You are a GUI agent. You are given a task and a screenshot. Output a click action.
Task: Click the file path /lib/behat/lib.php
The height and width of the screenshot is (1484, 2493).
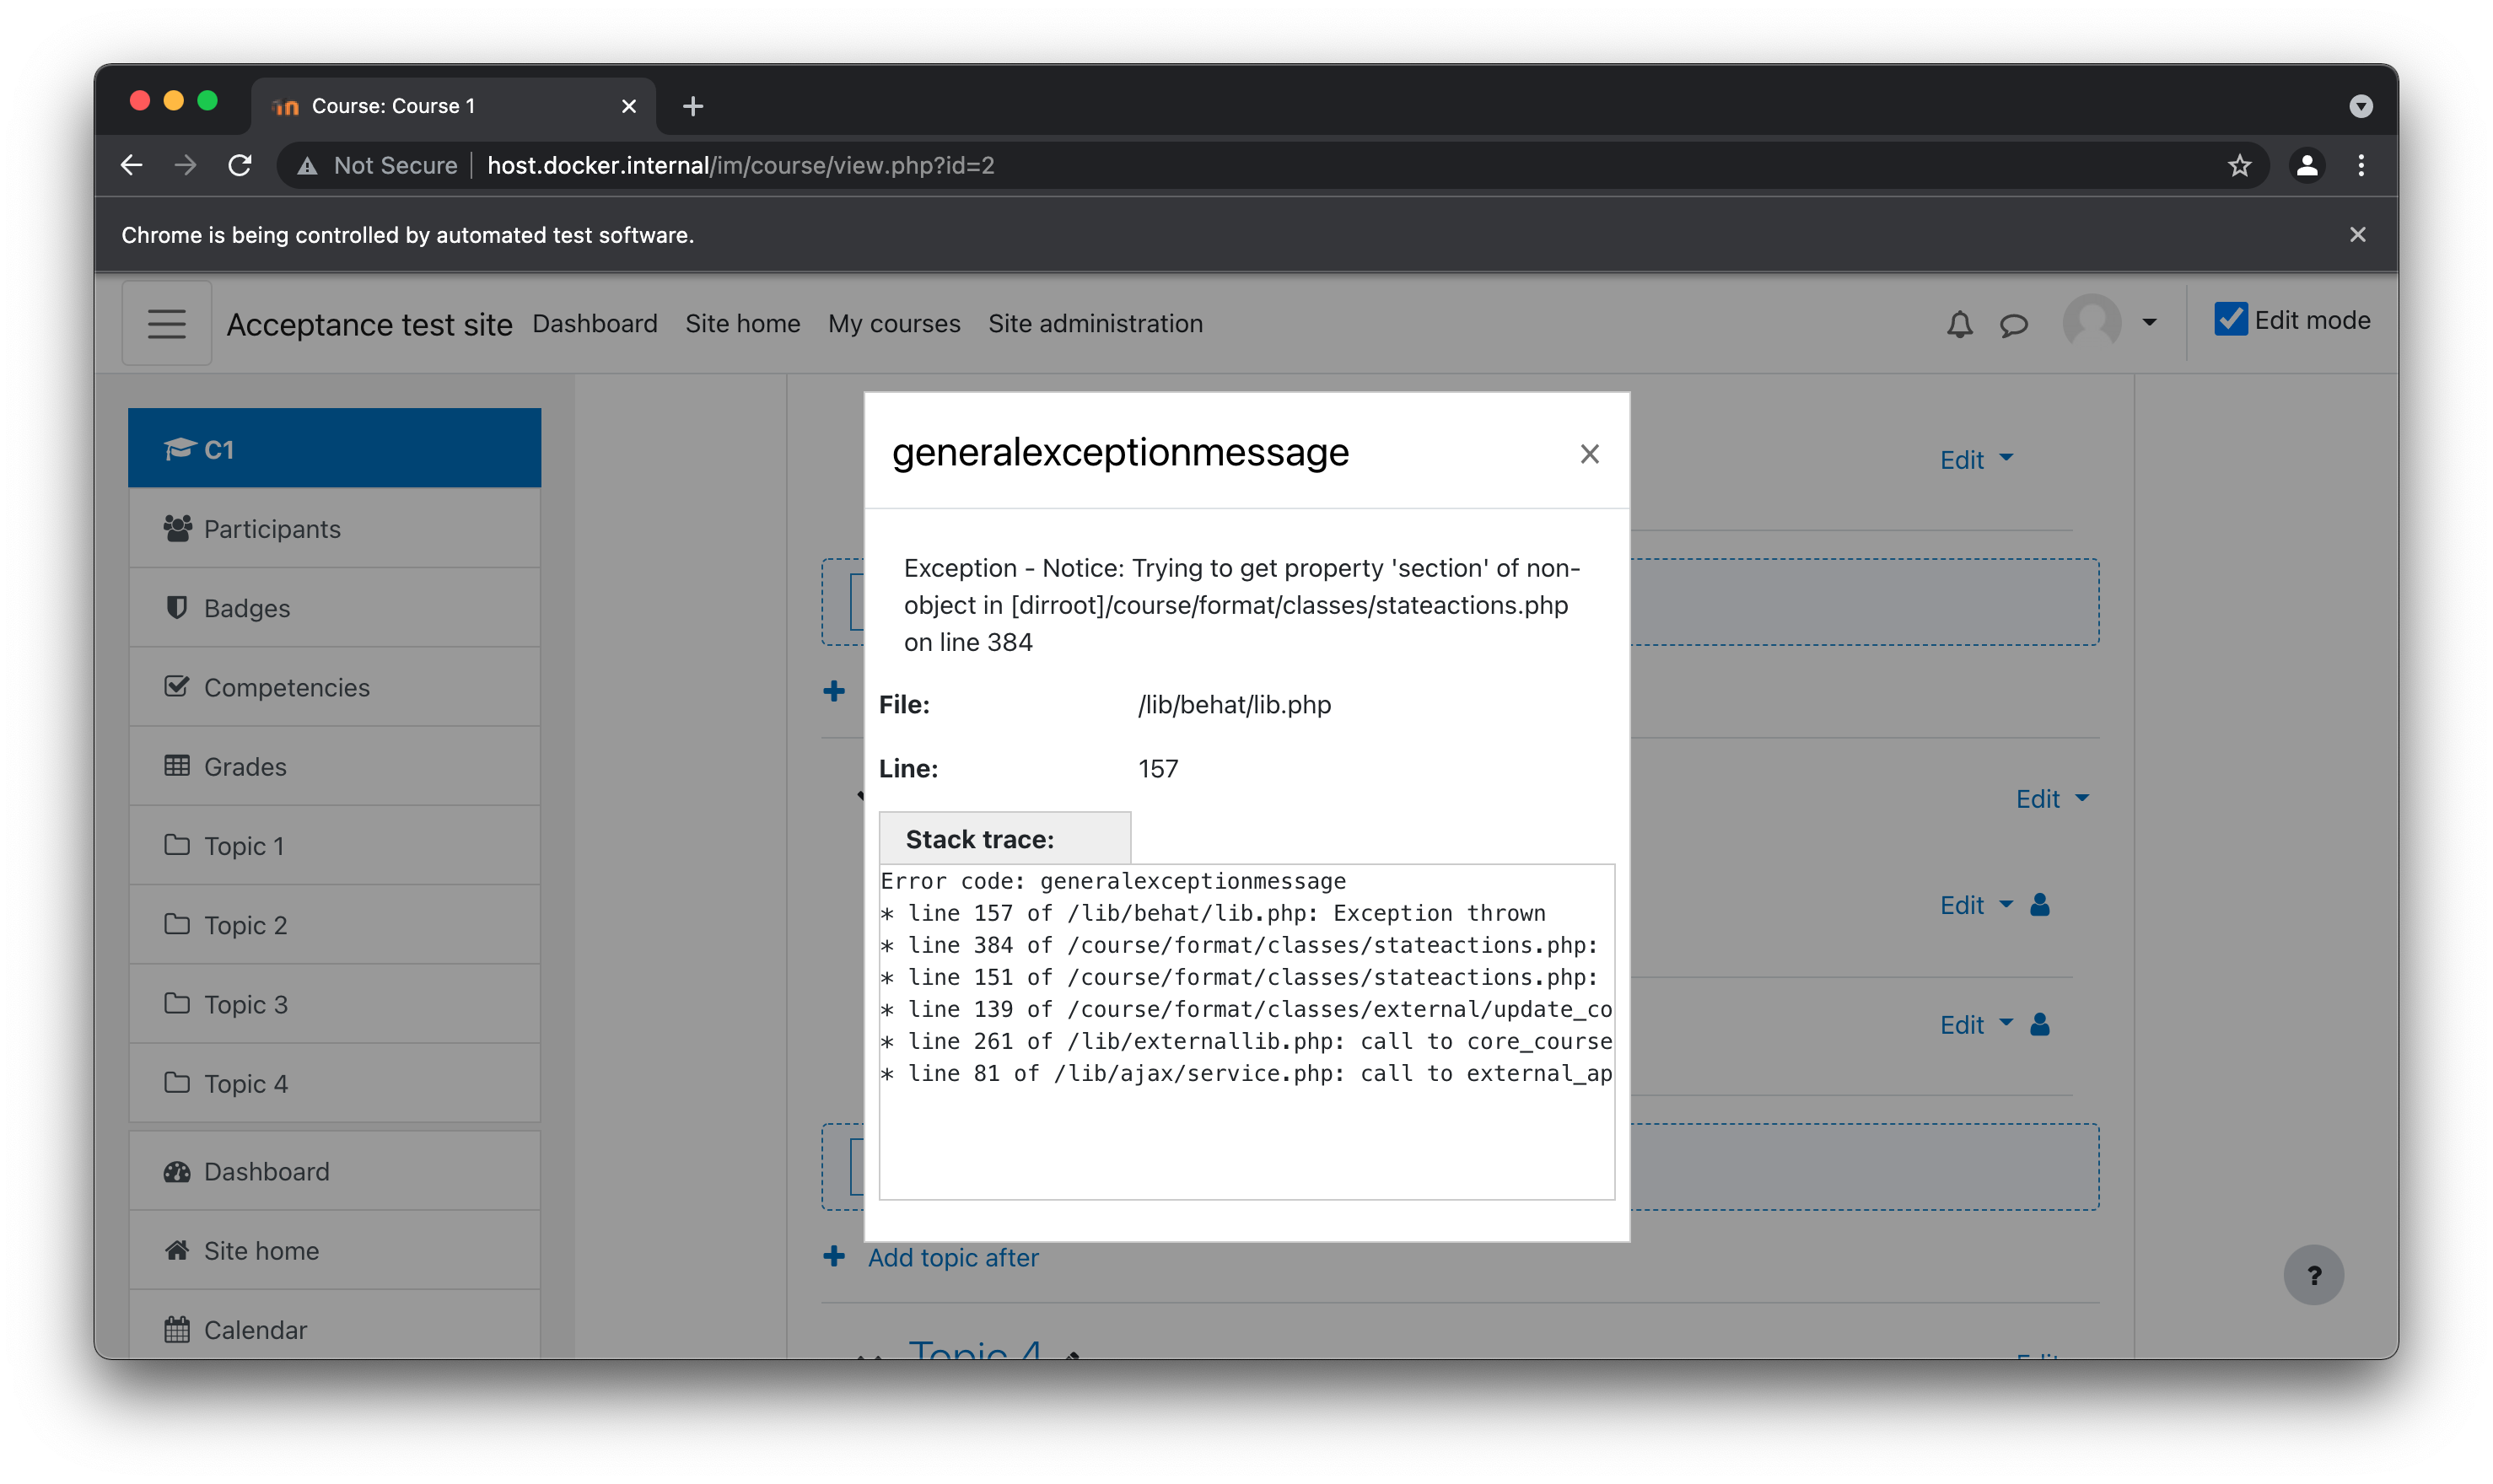click(x=1234, y=705)
